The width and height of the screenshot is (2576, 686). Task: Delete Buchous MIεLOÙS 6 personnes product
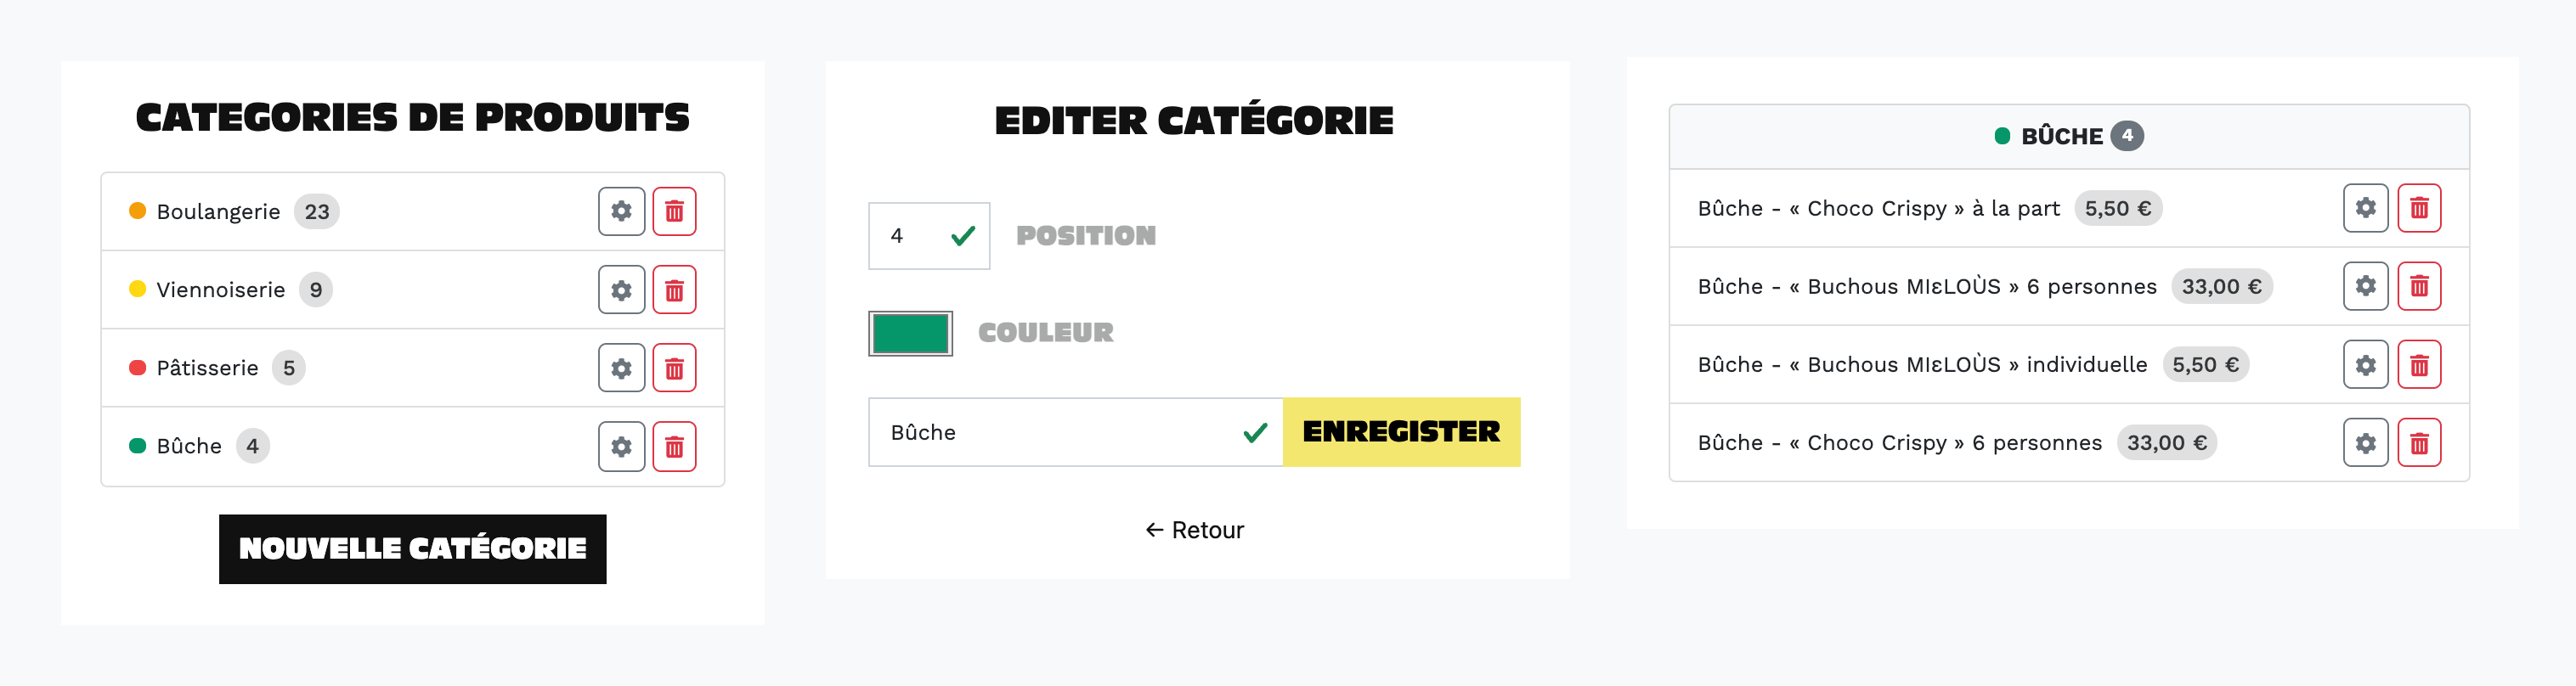pos(2418,286)
